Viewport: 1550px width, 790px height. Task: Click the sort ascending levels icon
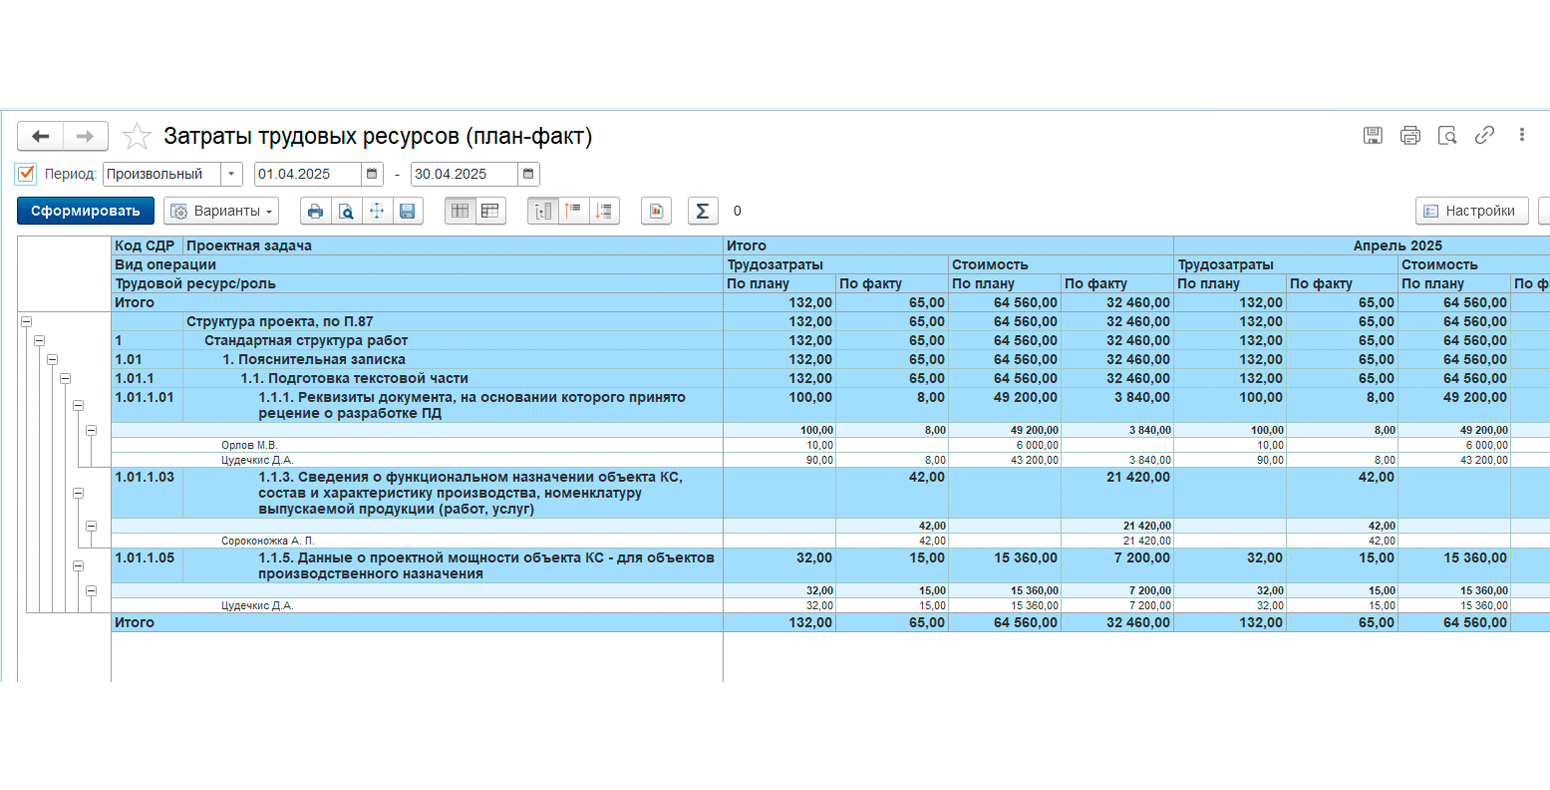[573, 211]
